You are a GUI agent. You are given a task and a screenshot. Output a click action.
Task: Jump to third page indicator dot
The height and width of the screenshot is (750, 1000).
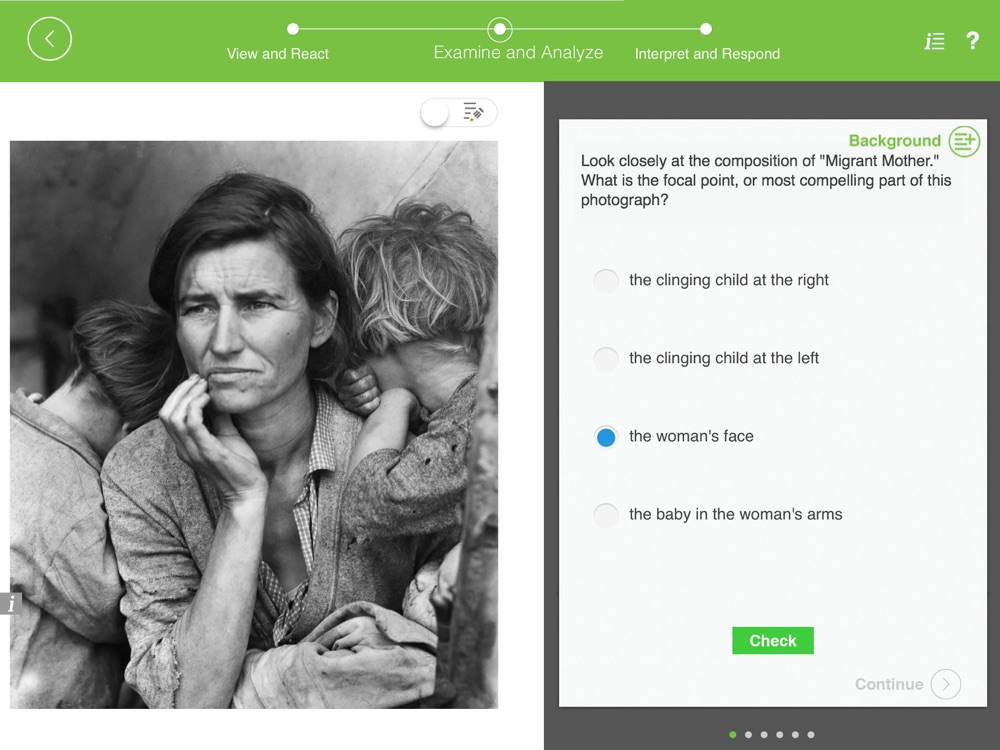pos(764,735)
